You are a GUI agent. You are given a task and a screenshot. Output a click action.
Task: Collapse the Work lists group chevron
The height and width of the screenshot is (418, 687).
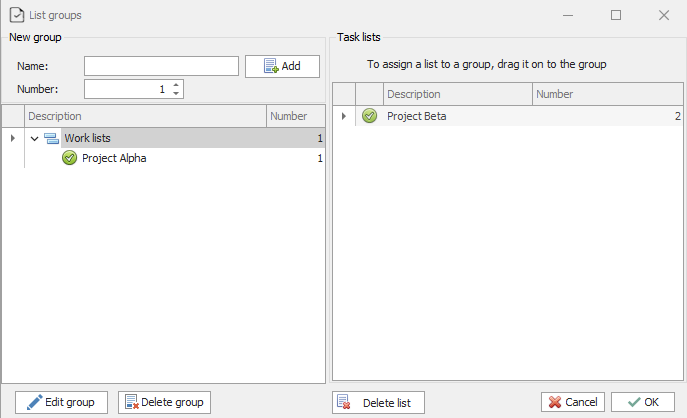point(34,138)
